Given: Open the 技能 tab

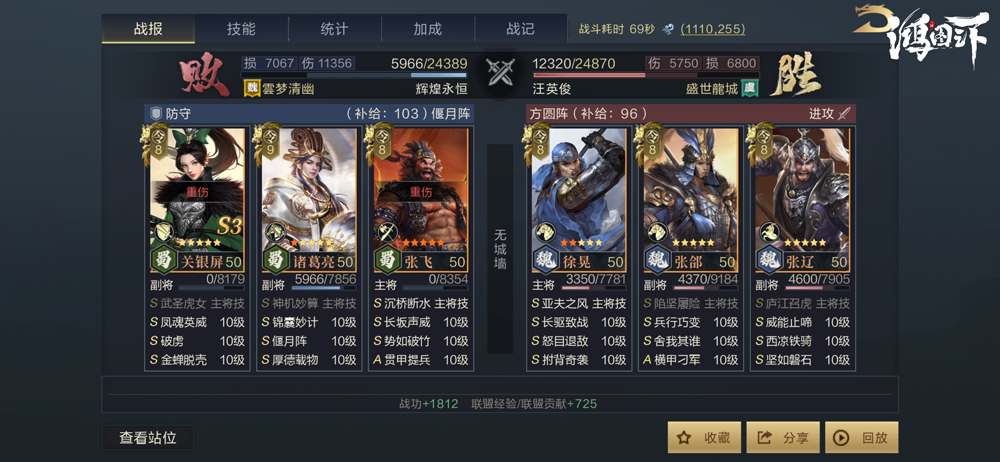Looking at the screenshot, I should (241, 29).
